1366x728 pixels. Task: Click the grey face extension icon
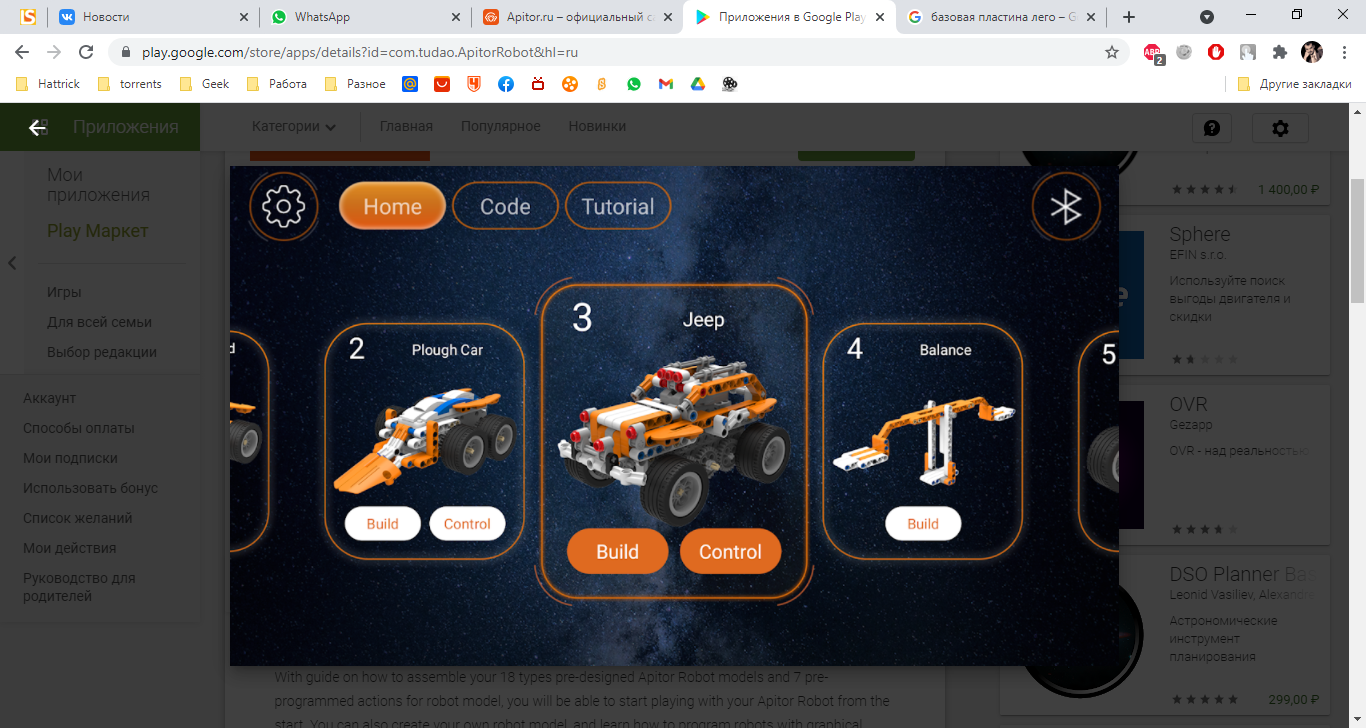tap(1185, 52)
